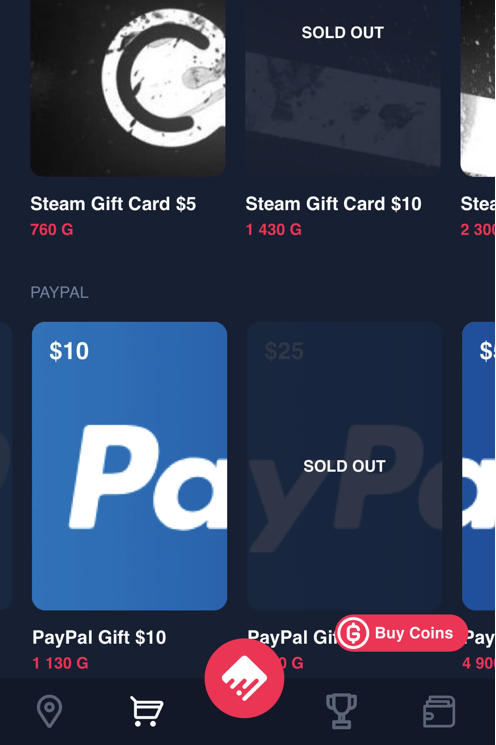Open the partially visible third PayPal card

coord(479,466)
